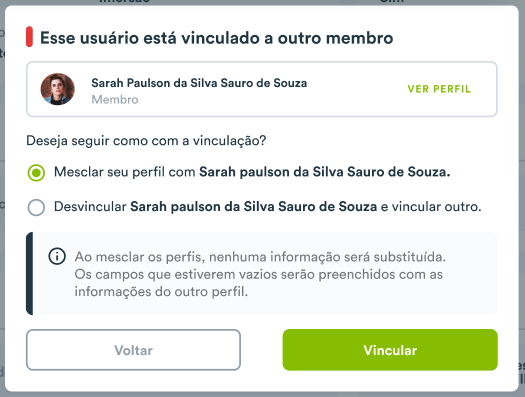Click the Voltar button

click(x=133, y=350)
